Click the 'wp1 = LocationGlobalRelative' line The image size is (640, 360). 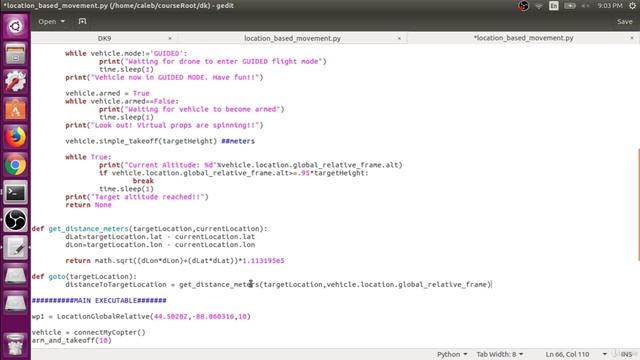(x=141, y=317)
